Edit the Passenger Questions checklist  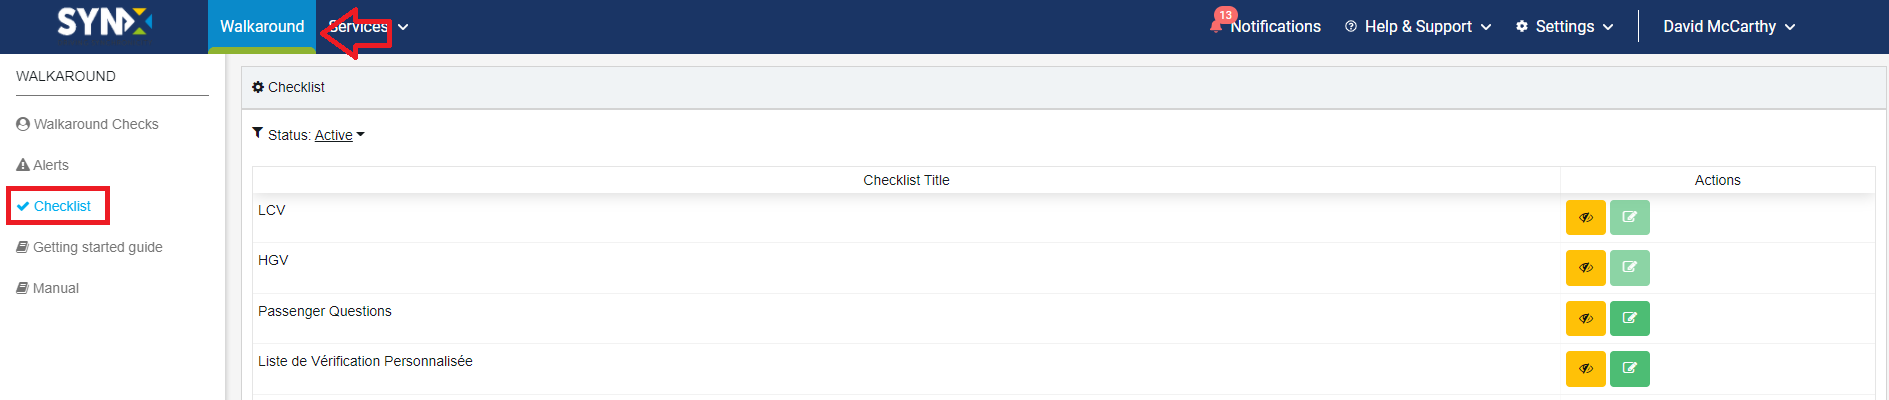[x=1629, y=318]
